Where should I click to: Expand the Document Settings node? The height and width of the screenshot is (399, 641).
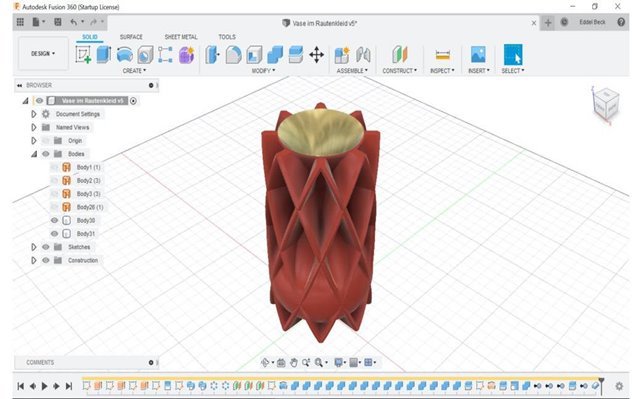(34, 114)
